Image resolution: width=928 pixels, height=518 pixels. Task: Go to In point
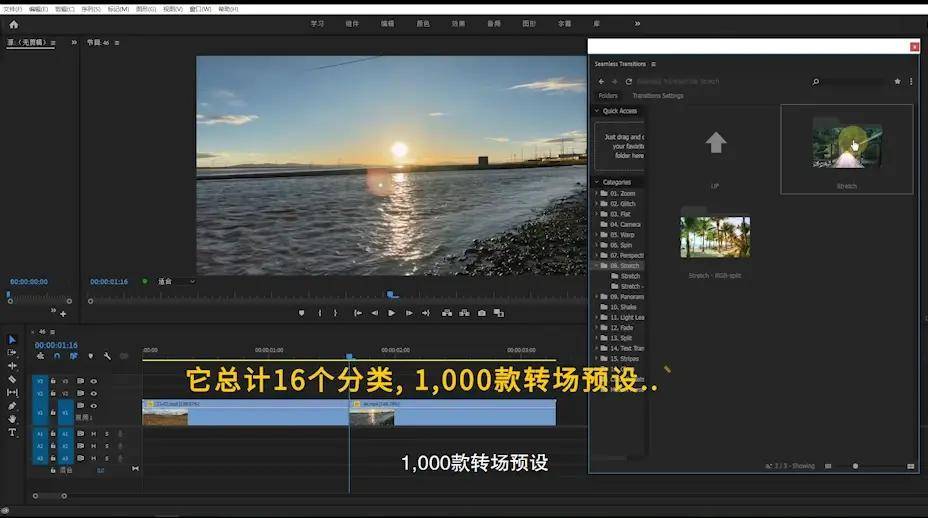pos(357,313)
